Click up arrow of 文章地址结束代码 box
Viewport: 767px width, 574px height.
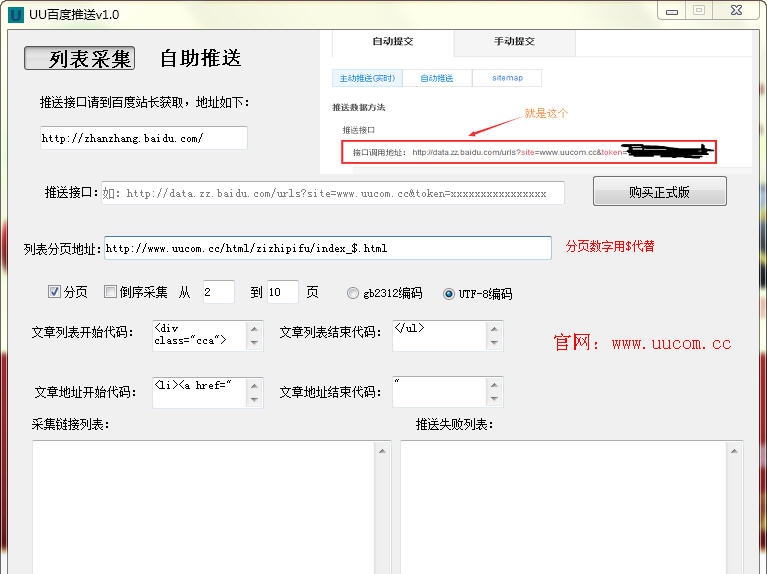[495, 385]
